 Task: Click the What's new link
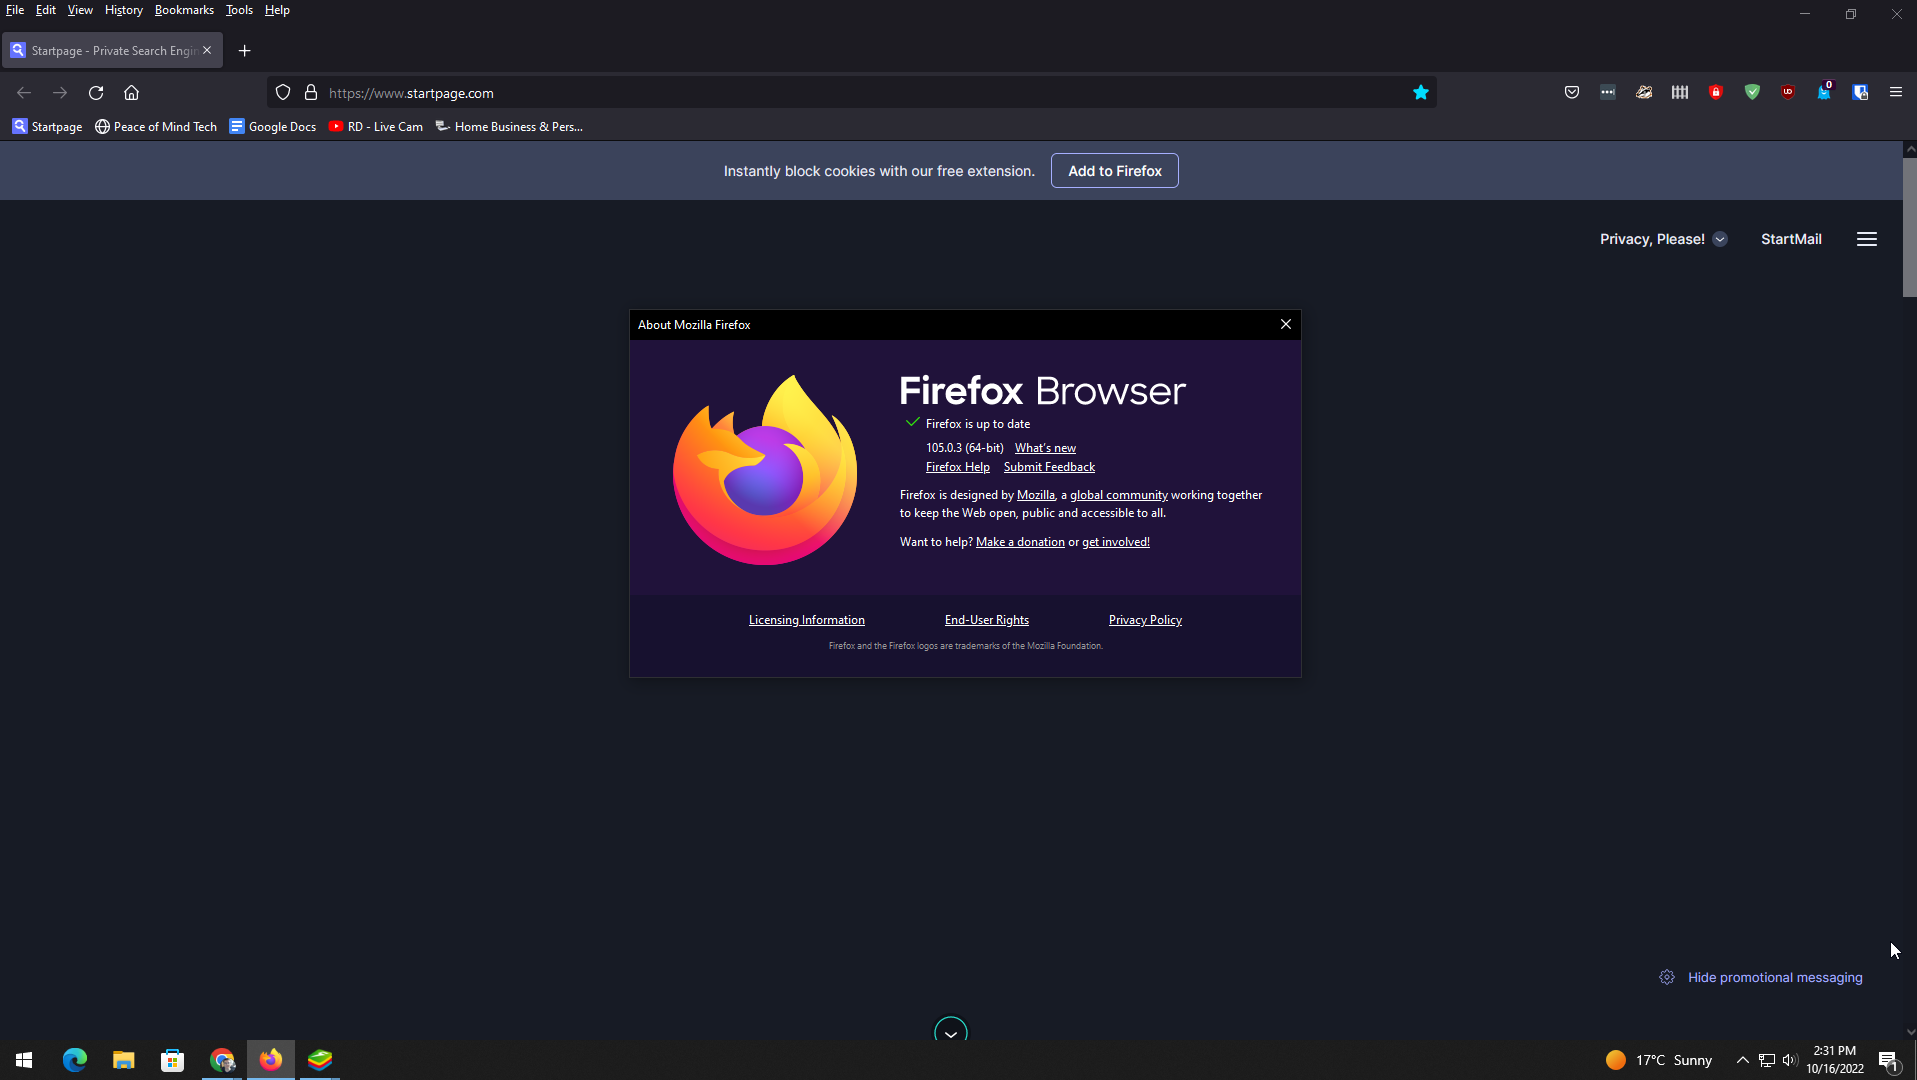pyautogui.click(x=1045, y=448)
